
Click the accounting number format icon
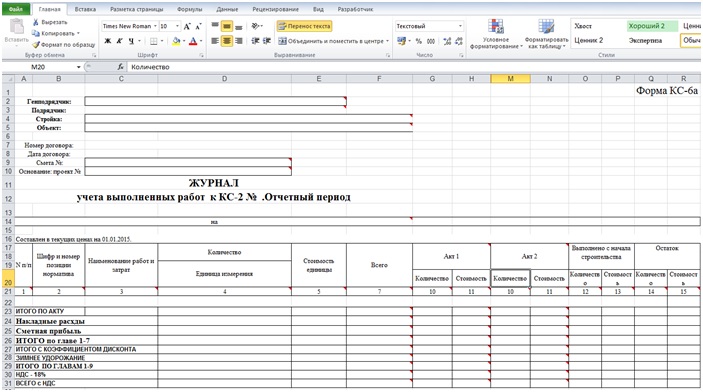[x=401, y=41]
